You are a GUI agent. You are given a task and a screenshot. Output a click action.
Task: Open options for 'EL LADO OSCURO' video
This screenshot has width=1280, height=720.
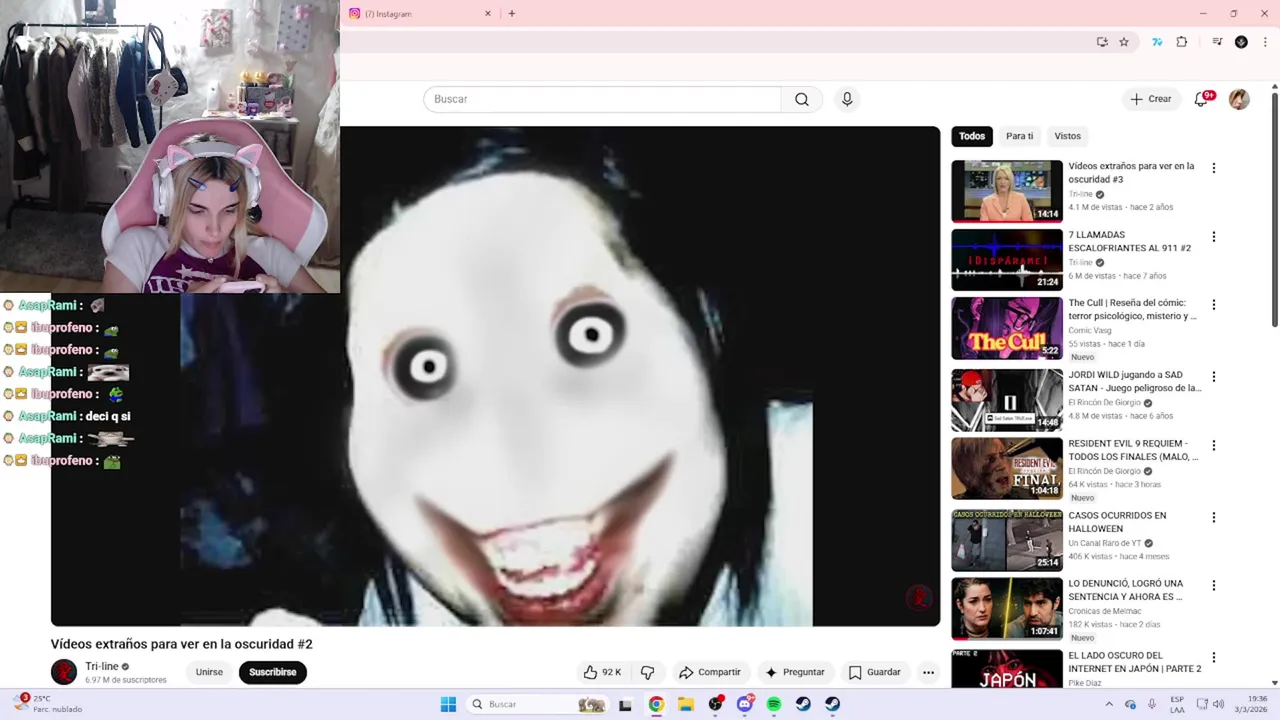pos(1214,657)
